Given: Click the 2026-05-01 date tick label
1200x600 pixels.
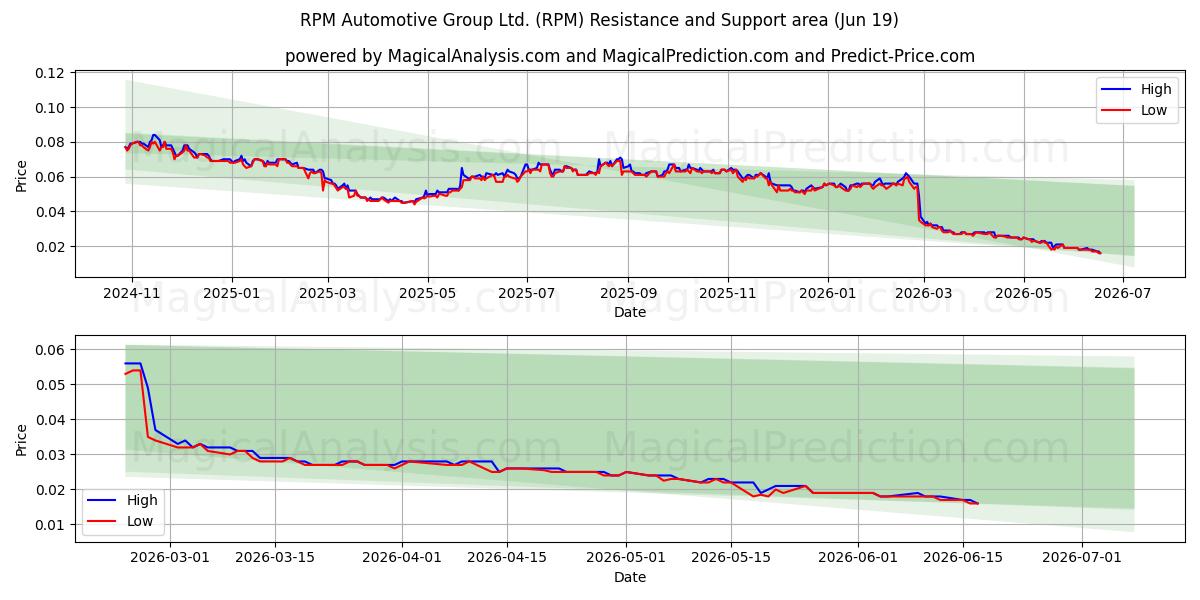Looking at the screenshot, I should pos(628,558).
